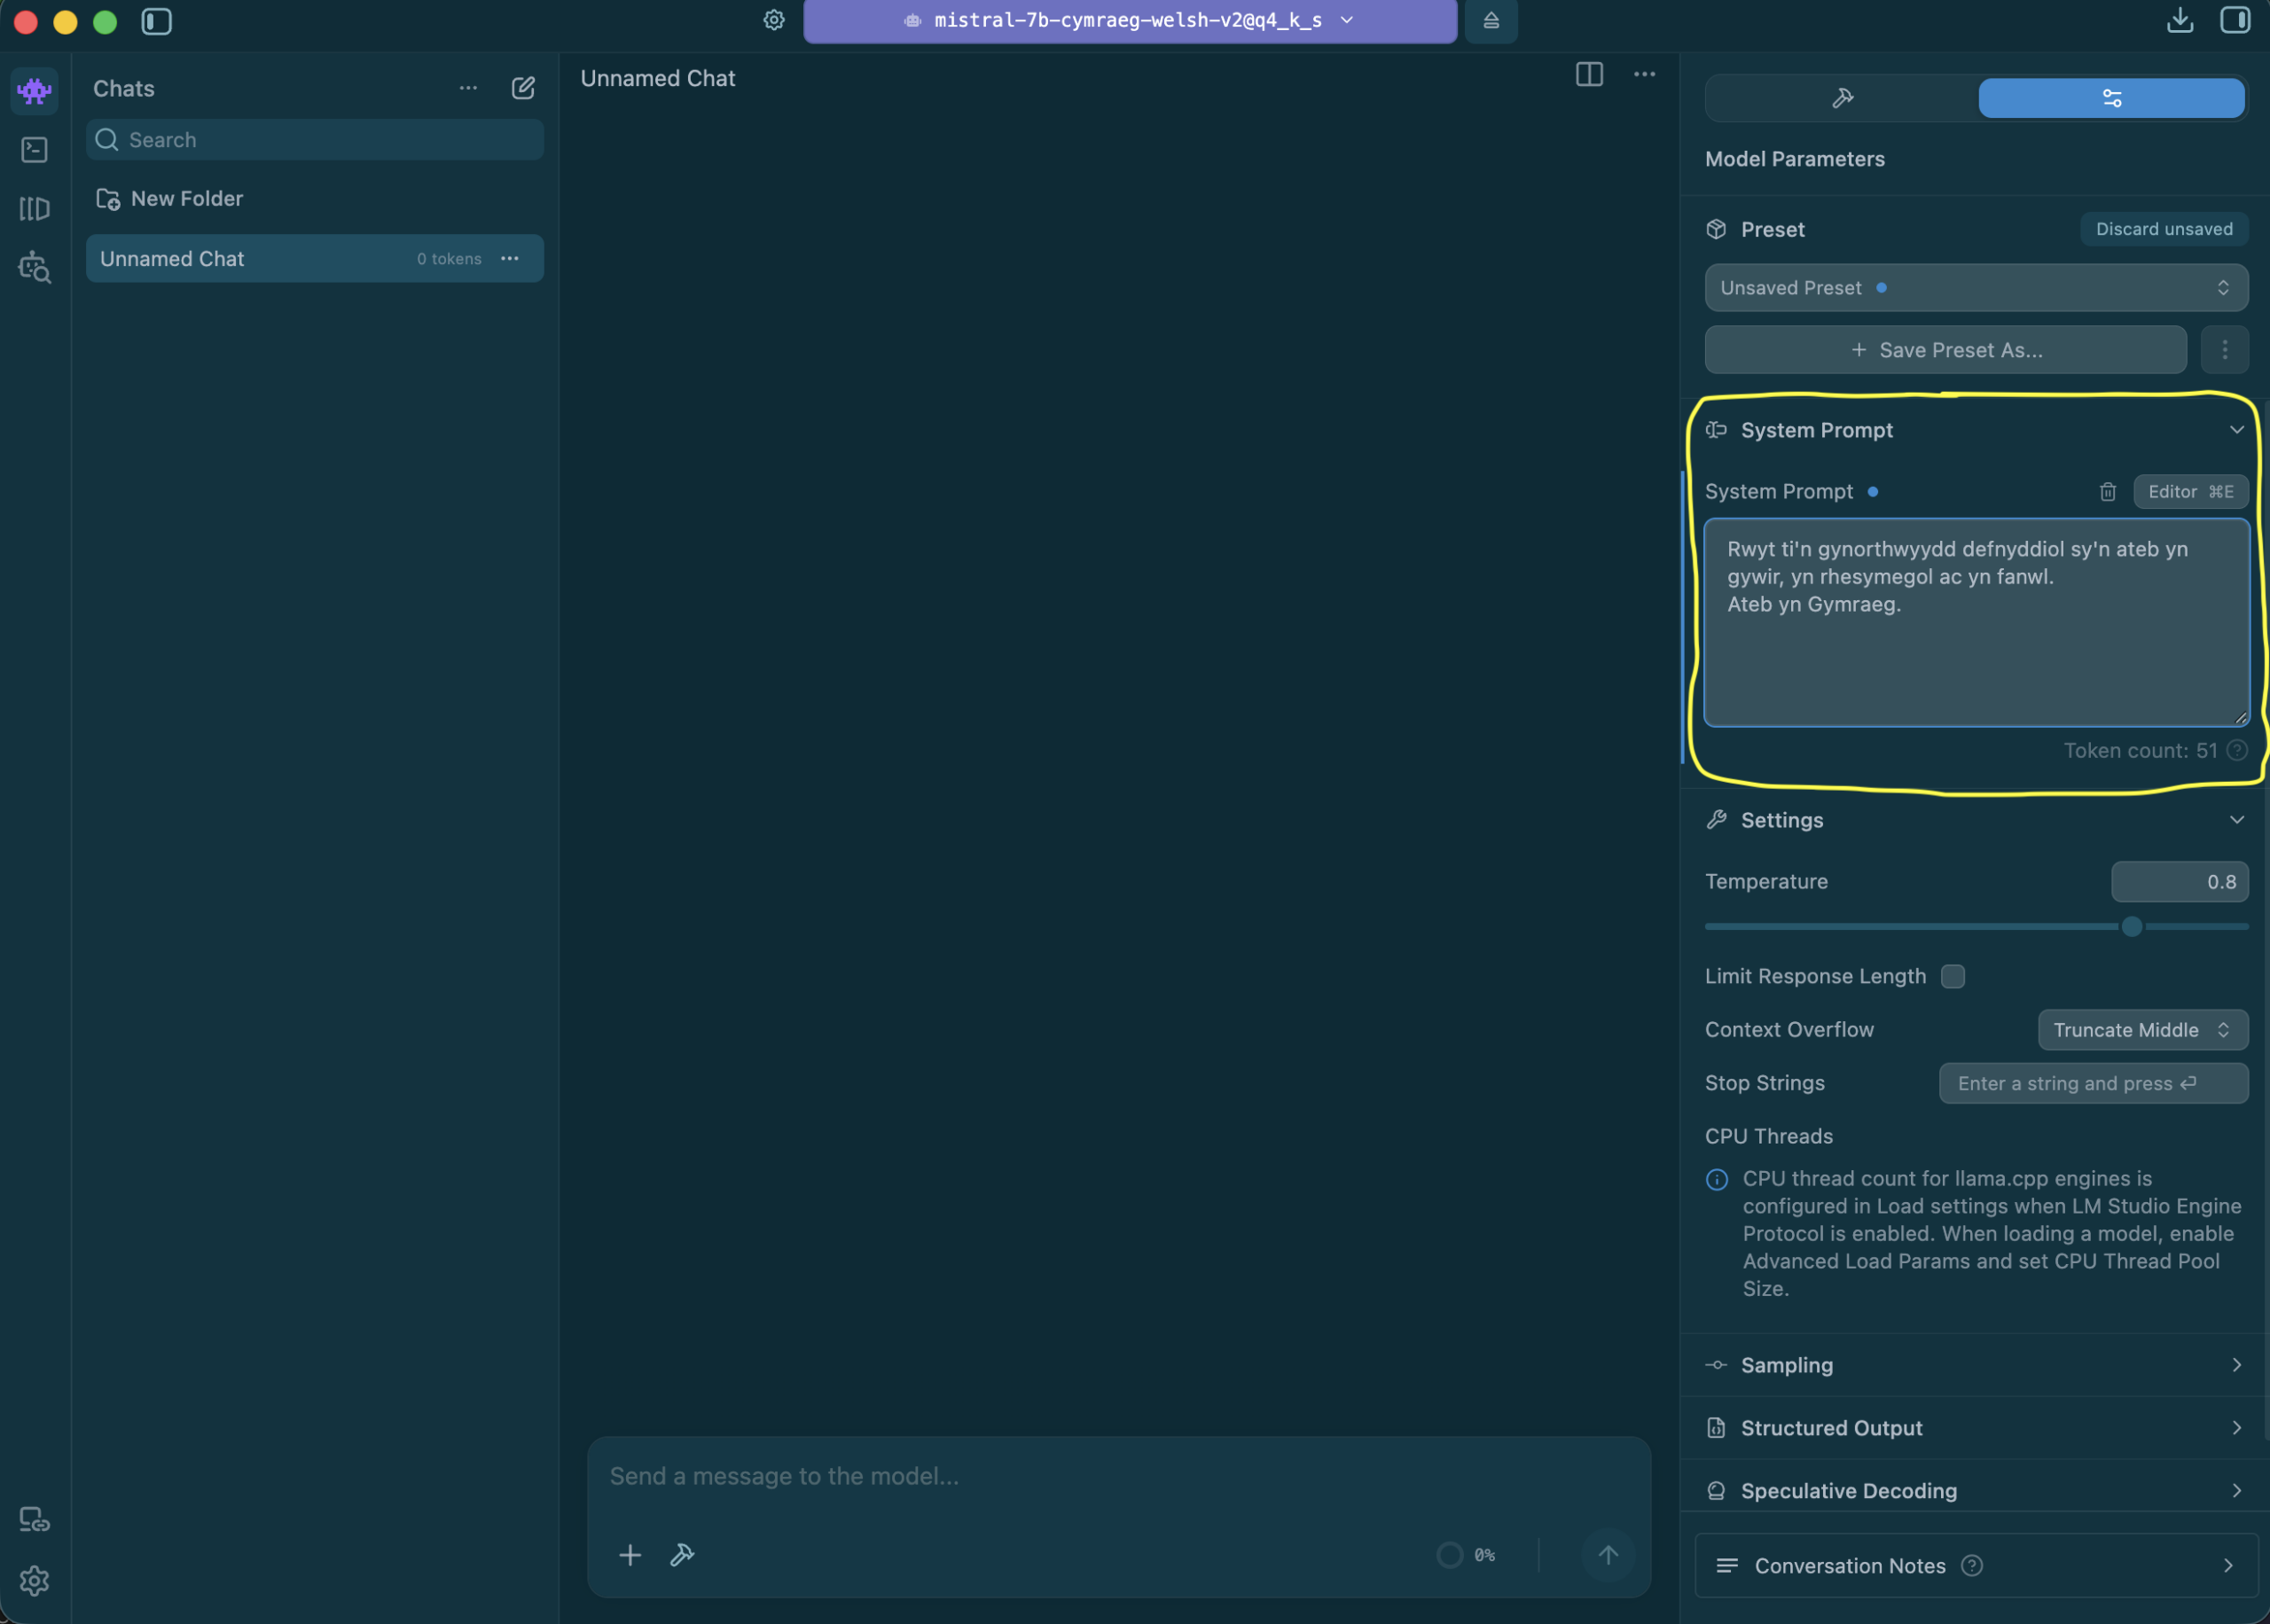Click the send message arrow button
2270x1624 pixels.
1608,1555
